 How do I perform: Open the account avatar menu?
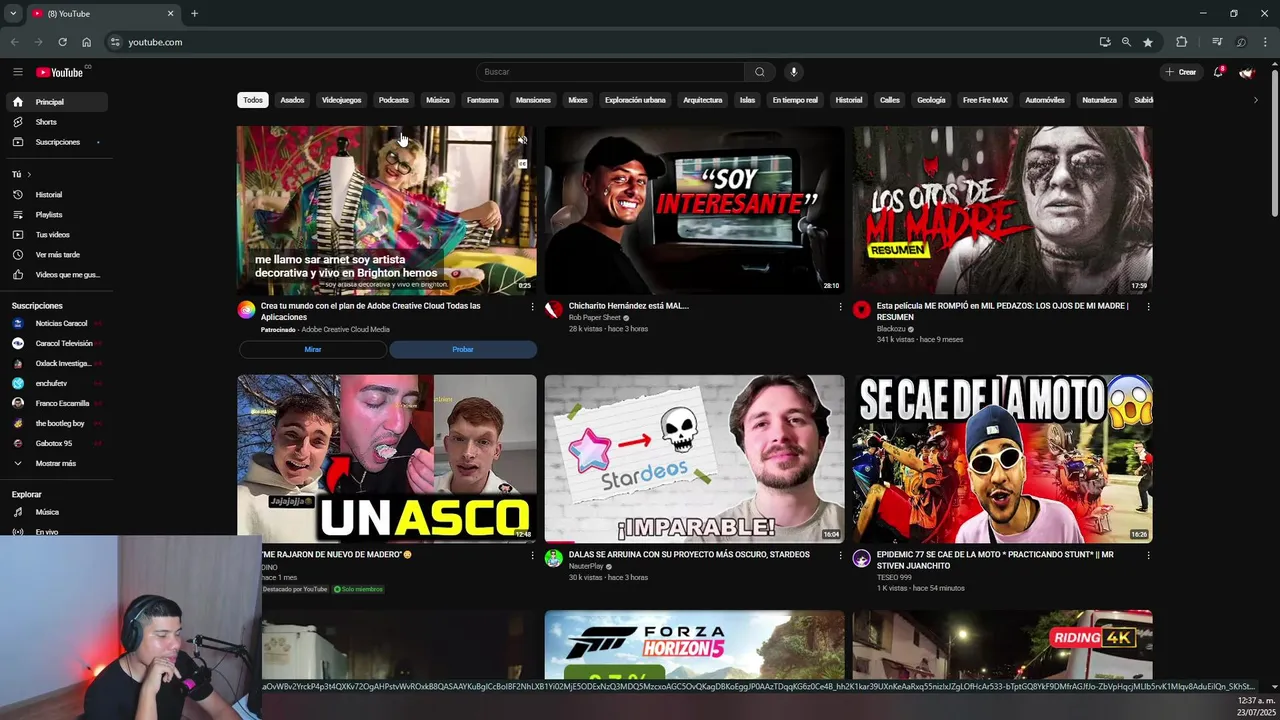[1246, 72]
